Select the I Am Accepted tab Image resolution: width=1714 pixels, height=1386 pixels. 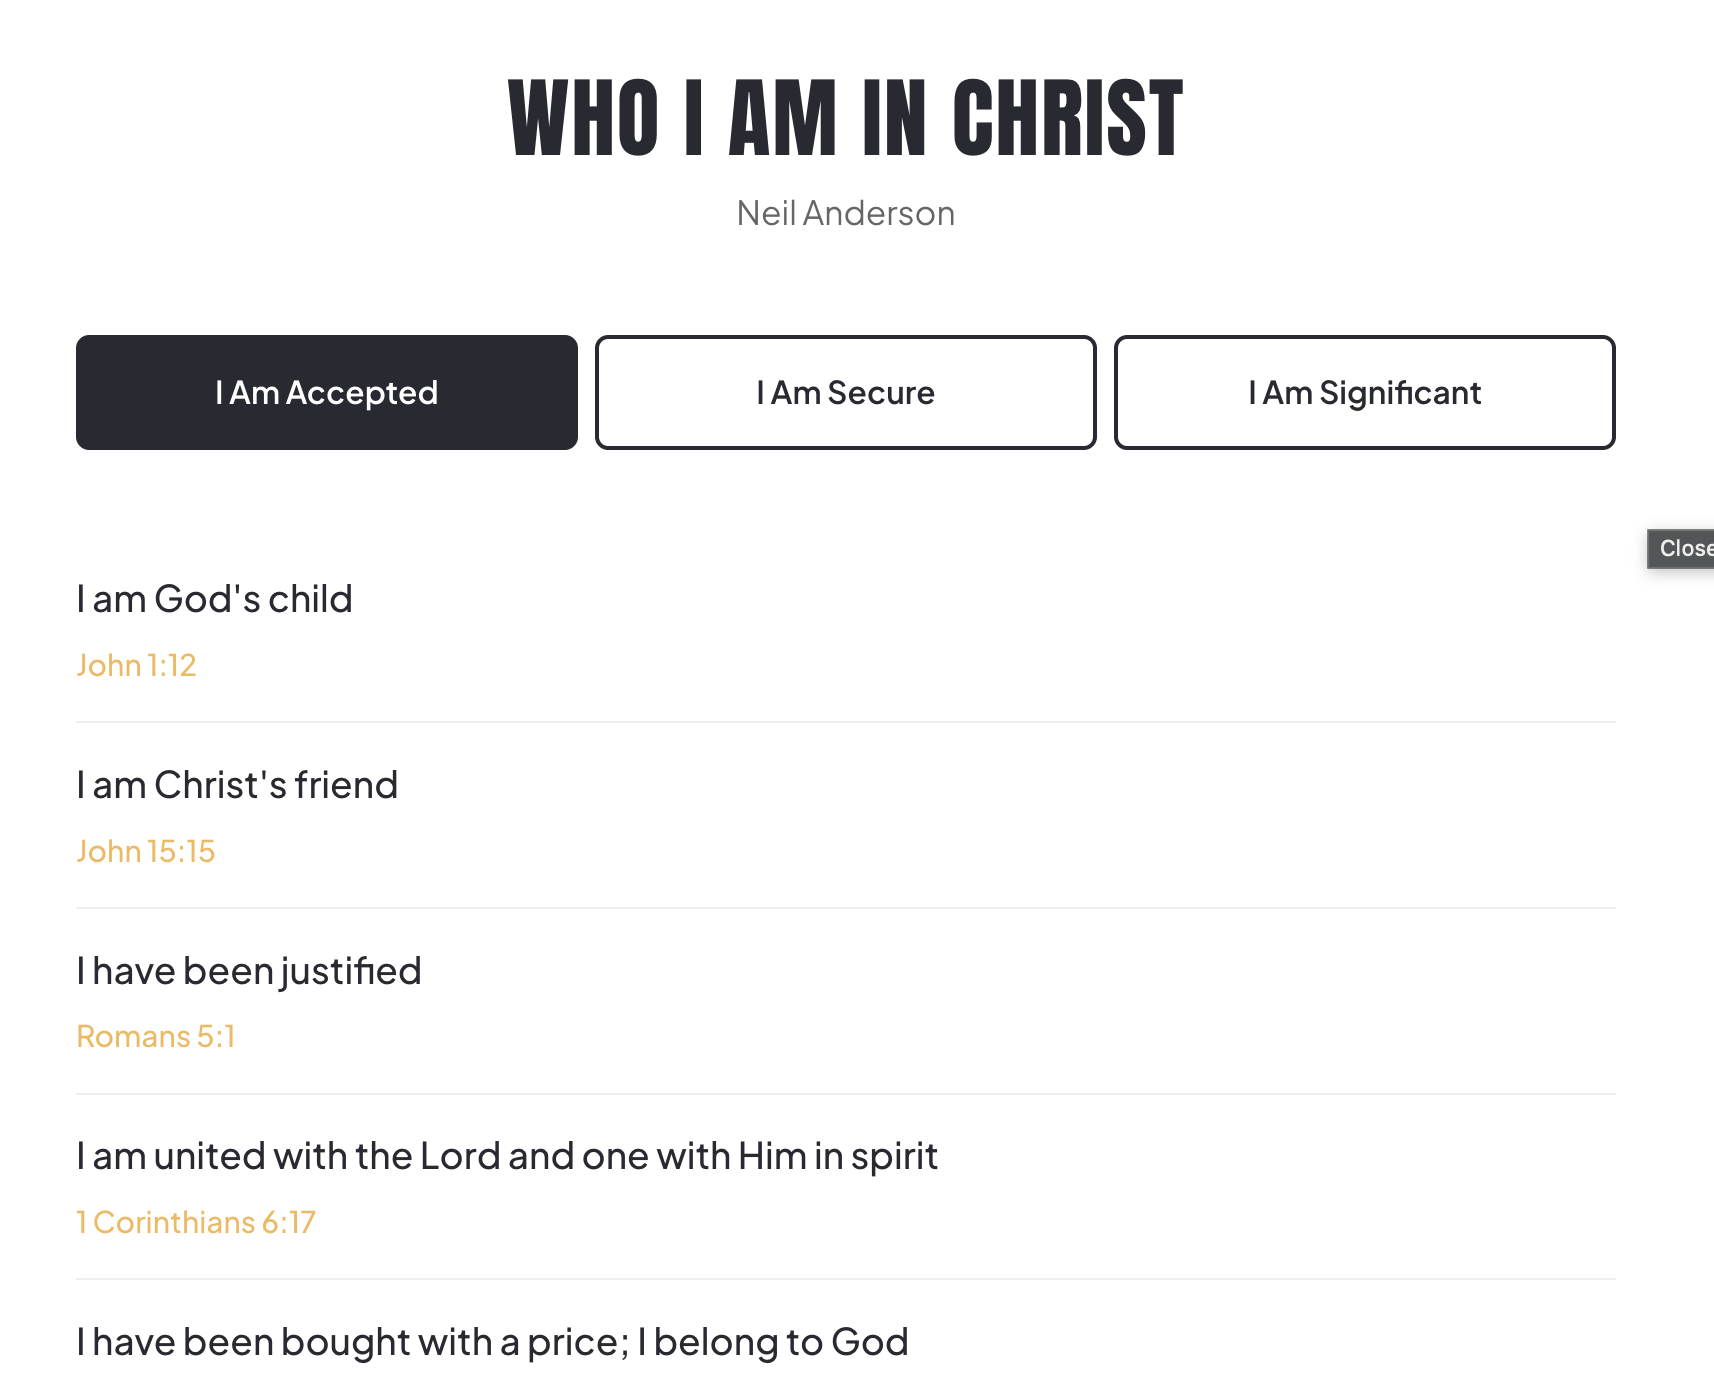pos(326,393)
